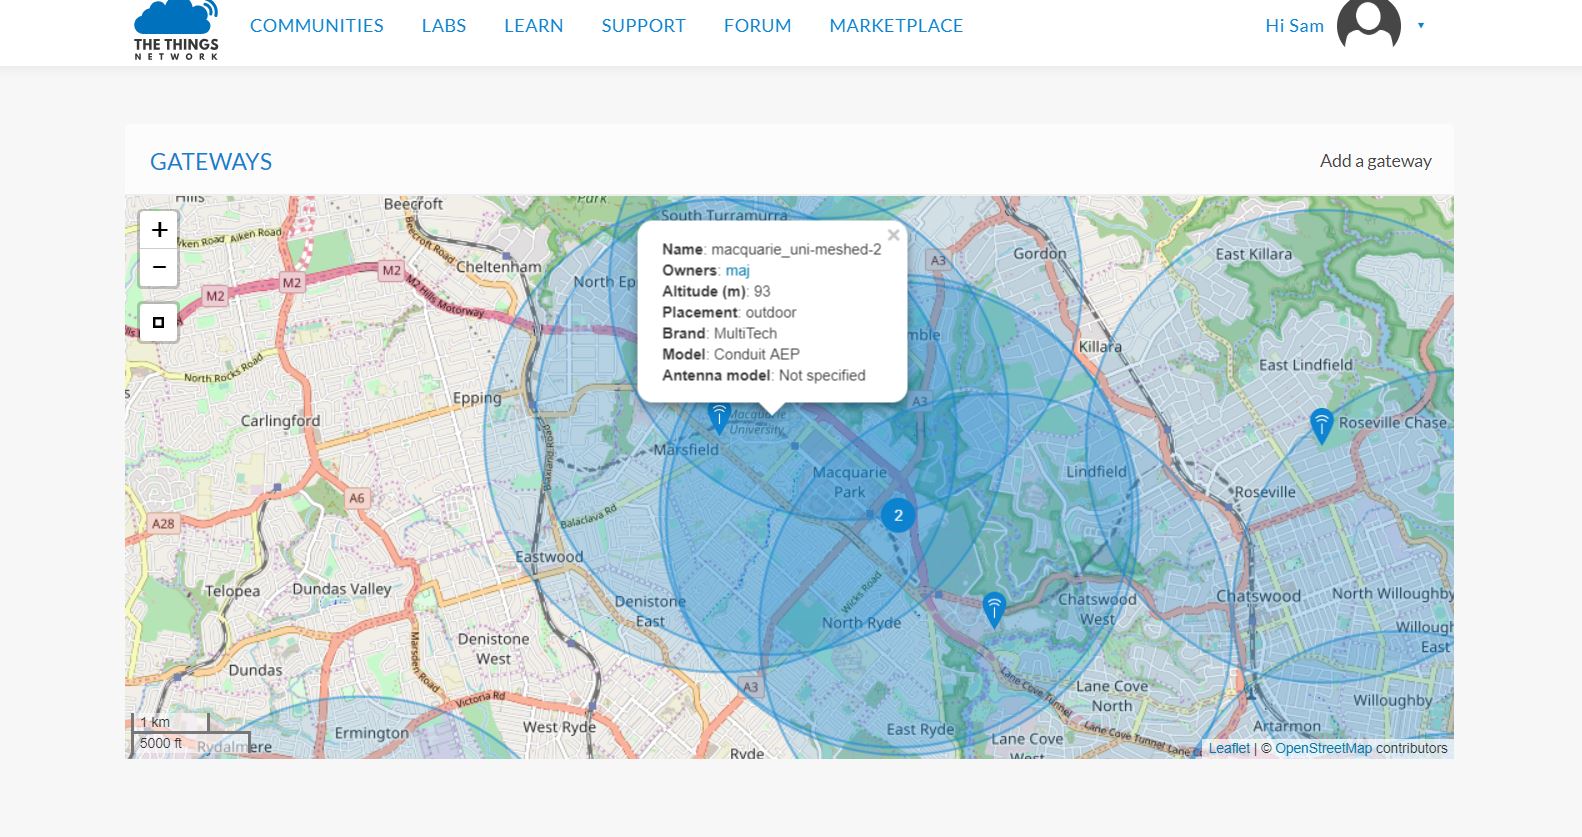Open the OpenStreetMap attribution link
This screenshot has width=1582, height=837.
click(x=1323, y=748)
